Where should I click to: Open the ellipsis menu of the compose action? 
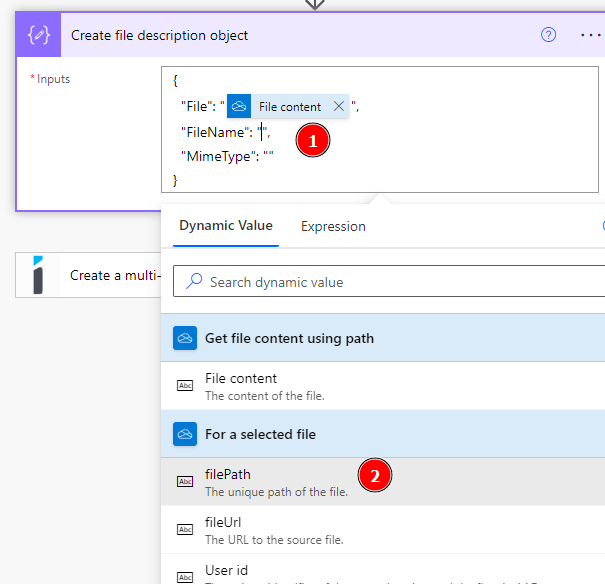pyautogui.click(x=591, y=35)
